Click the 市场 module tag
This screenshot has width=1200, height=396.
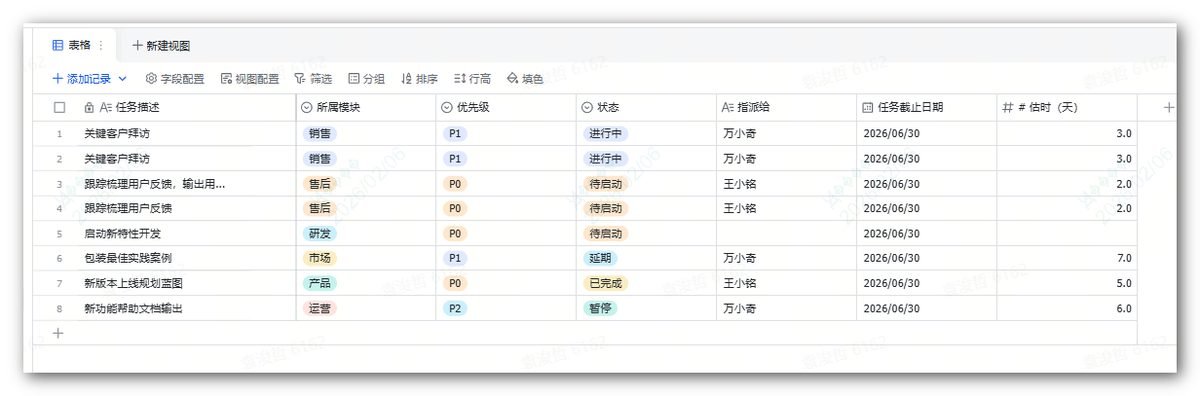point(319,258)
